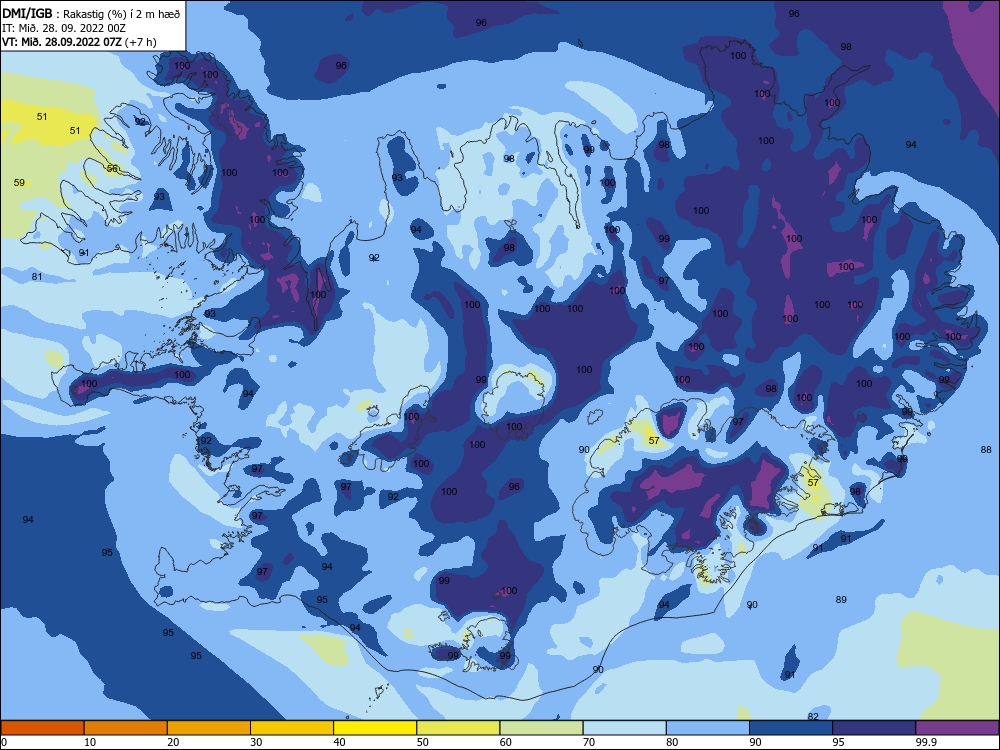Click the dark indigo 95–99.9 legend swatch
This screenshot has width=1000, height=750.
point(874,728)
